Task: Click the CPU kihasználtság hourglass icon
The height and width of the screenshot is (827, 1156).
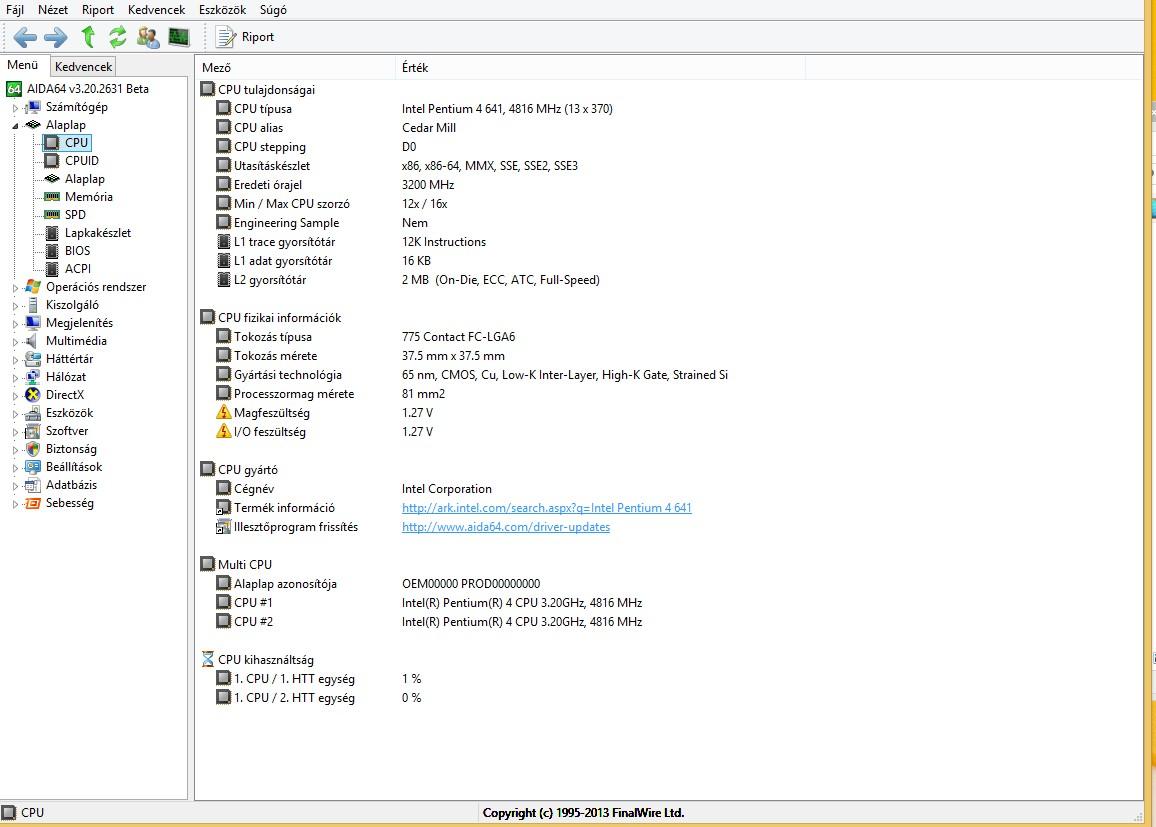Action: pos(208,659)
